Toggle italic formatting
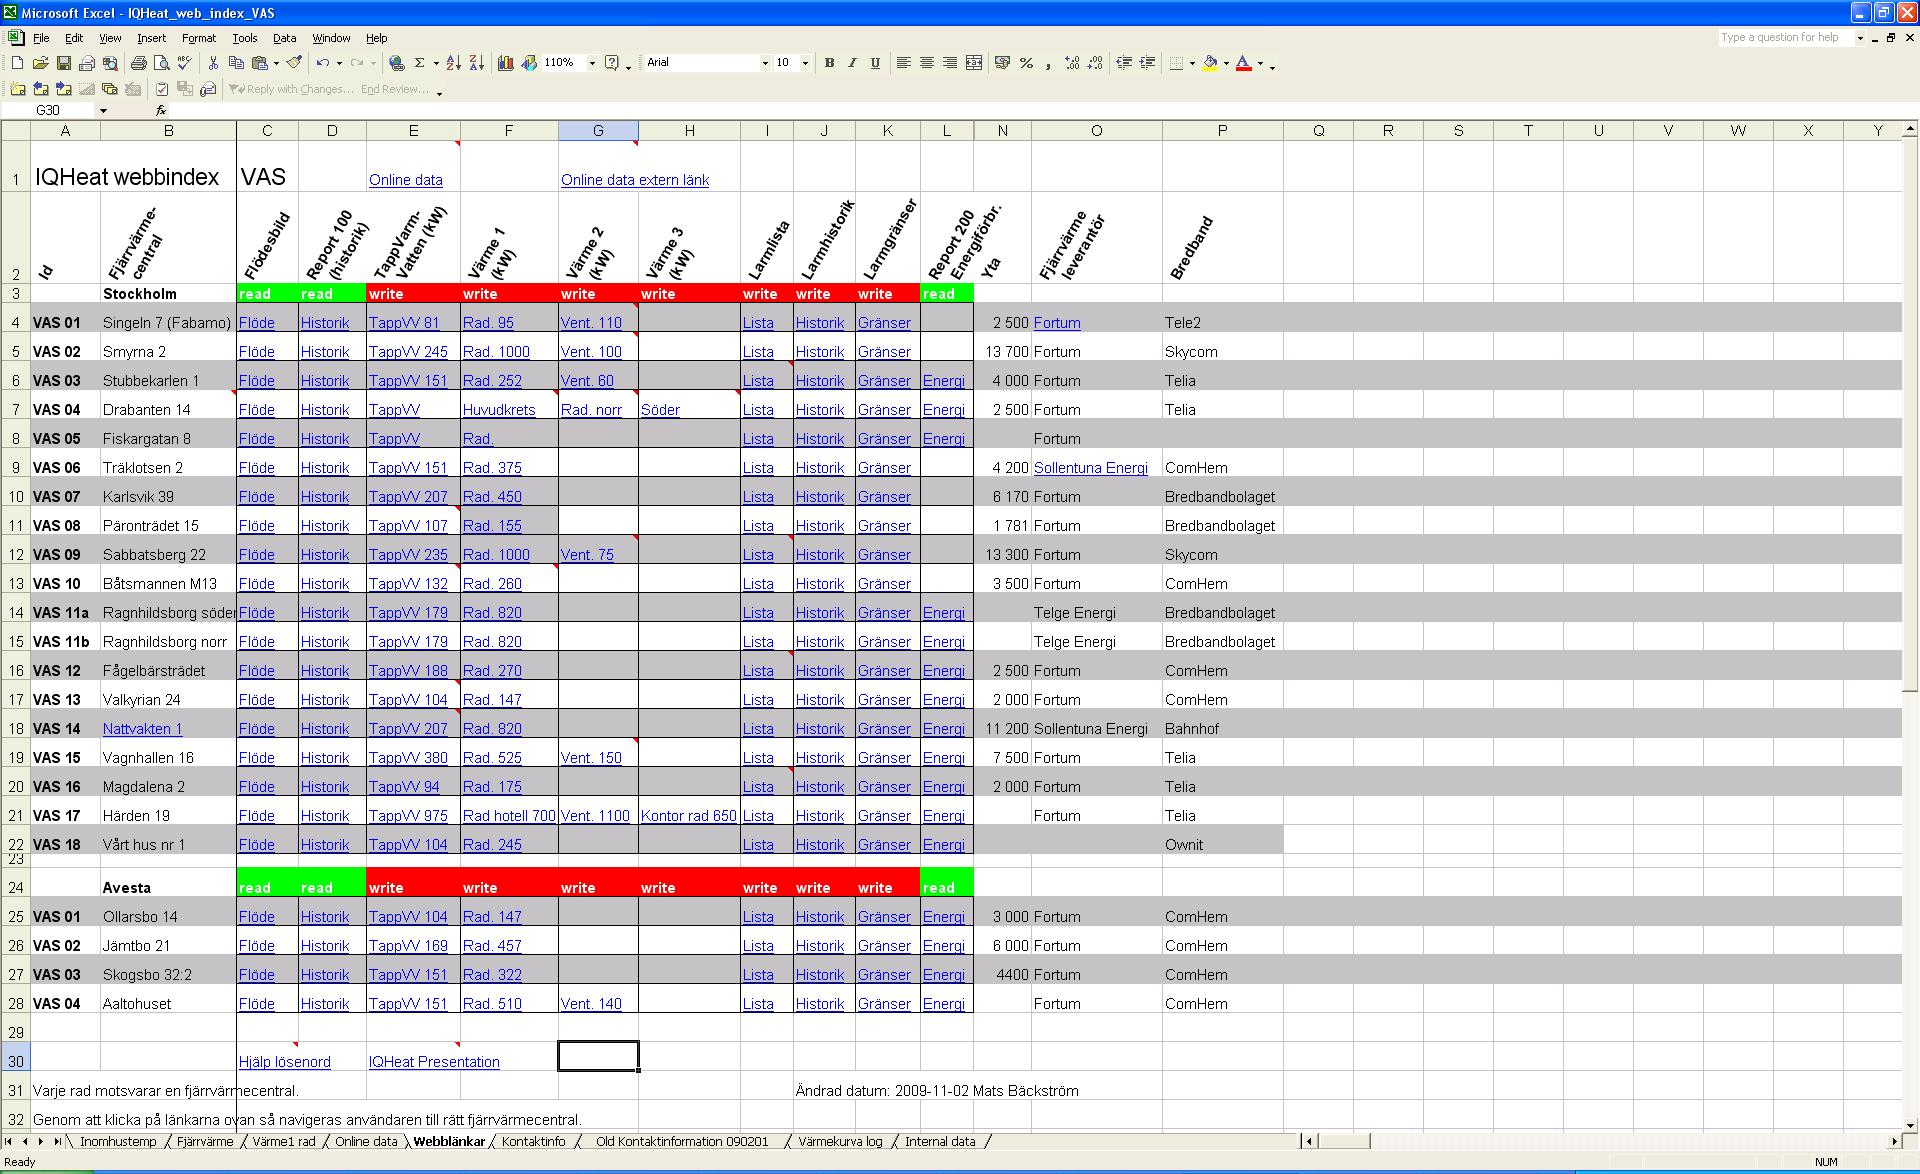The image size is (1920, 1174). pyautogui.click(x=852, y=63)
